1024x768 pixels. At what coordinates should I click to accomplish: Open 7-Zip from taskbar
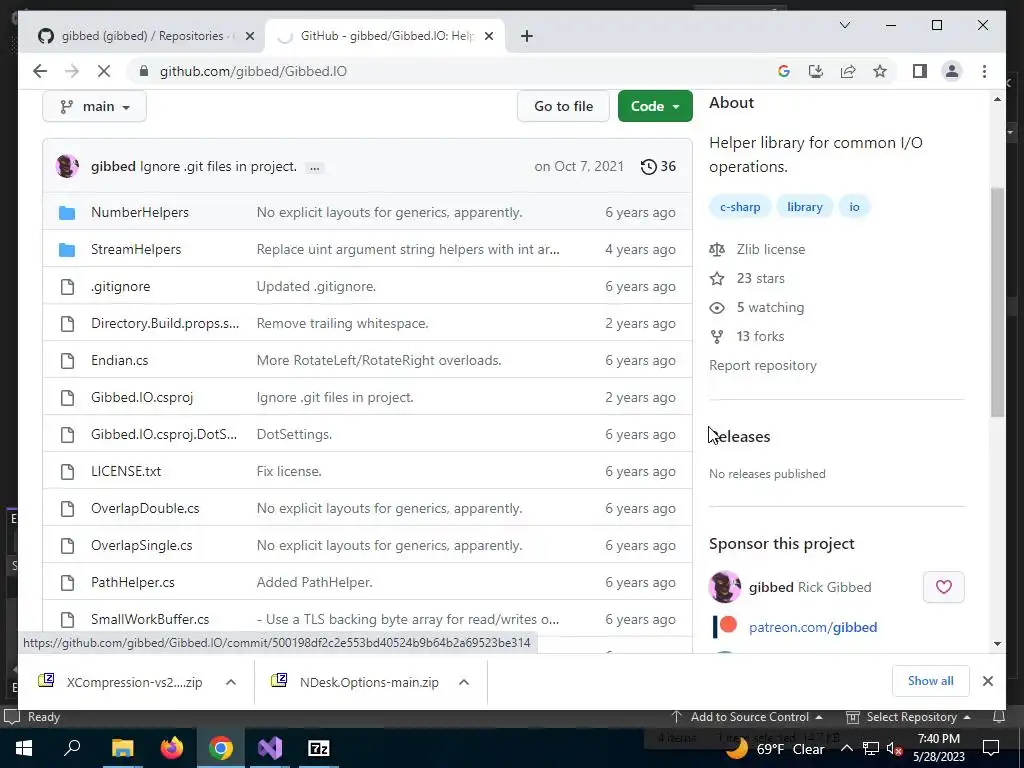click(x=319, y=748)
